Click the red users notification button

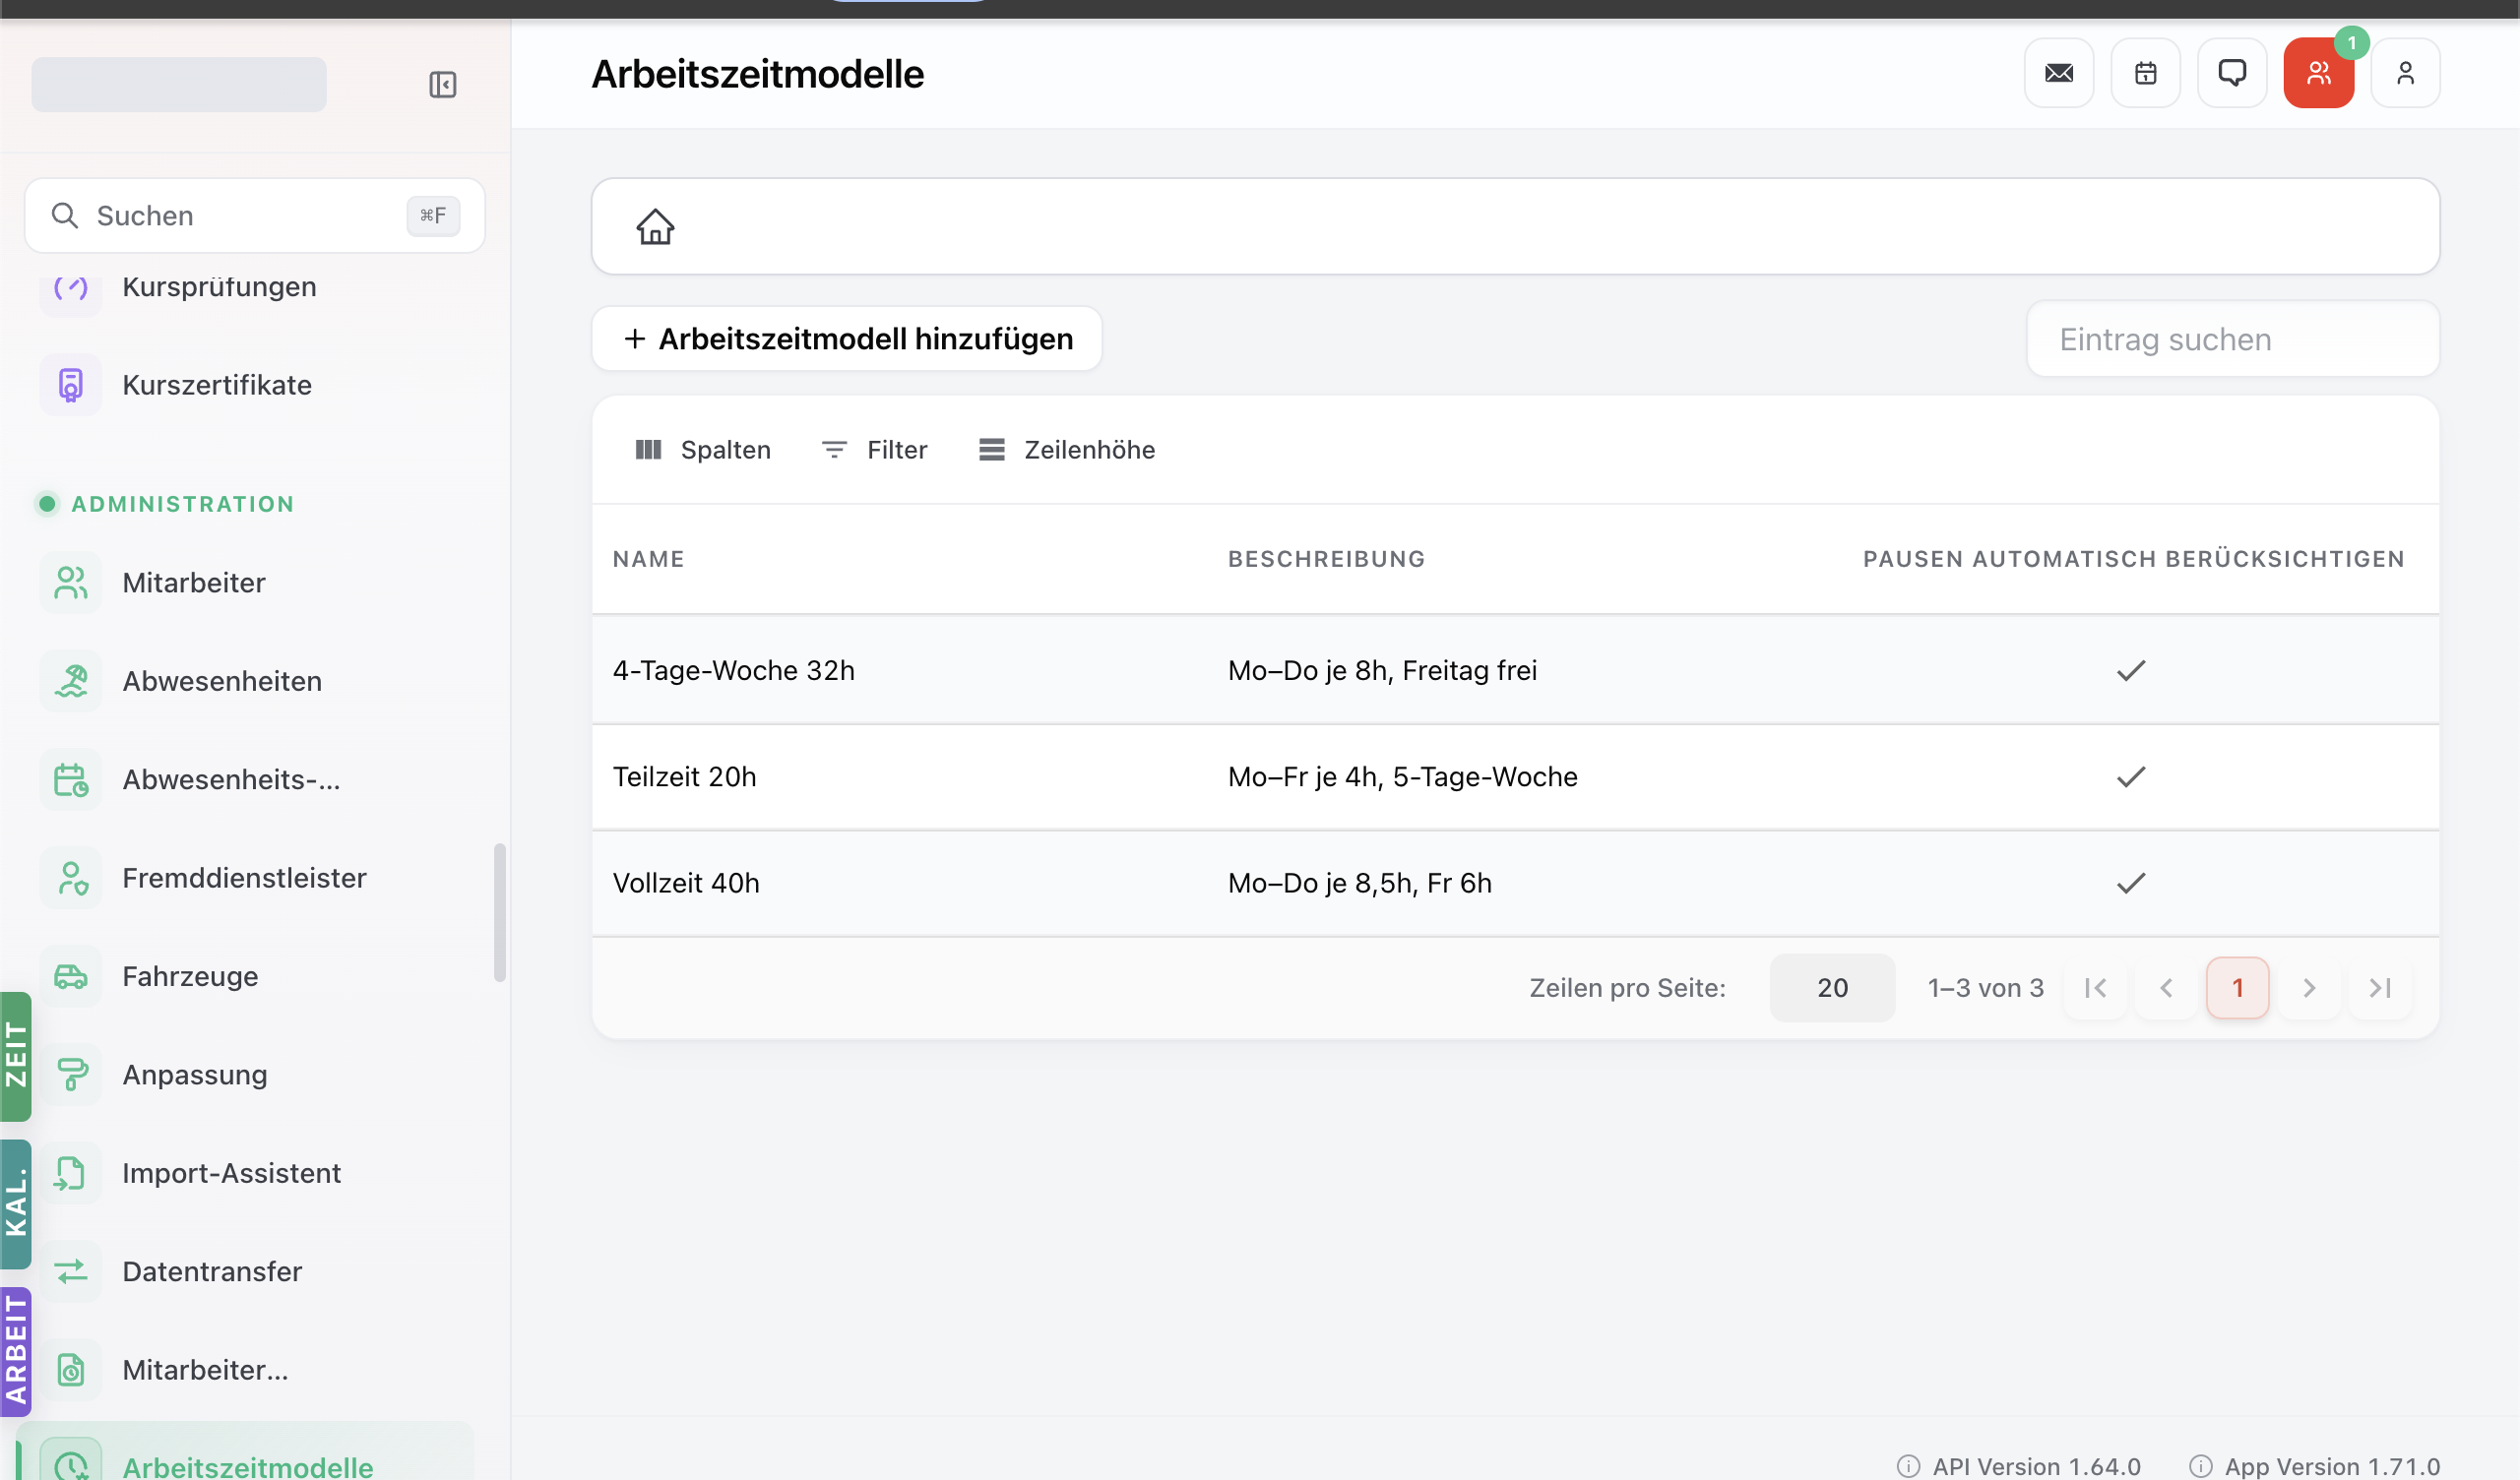(2318, 73)
